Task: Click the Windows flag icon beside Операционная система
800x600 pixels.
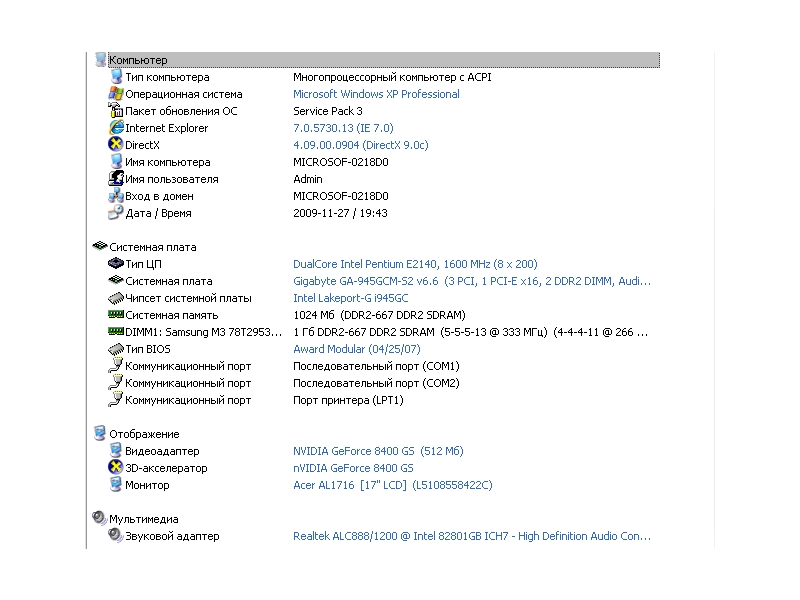Action: [x=116, y=94]
